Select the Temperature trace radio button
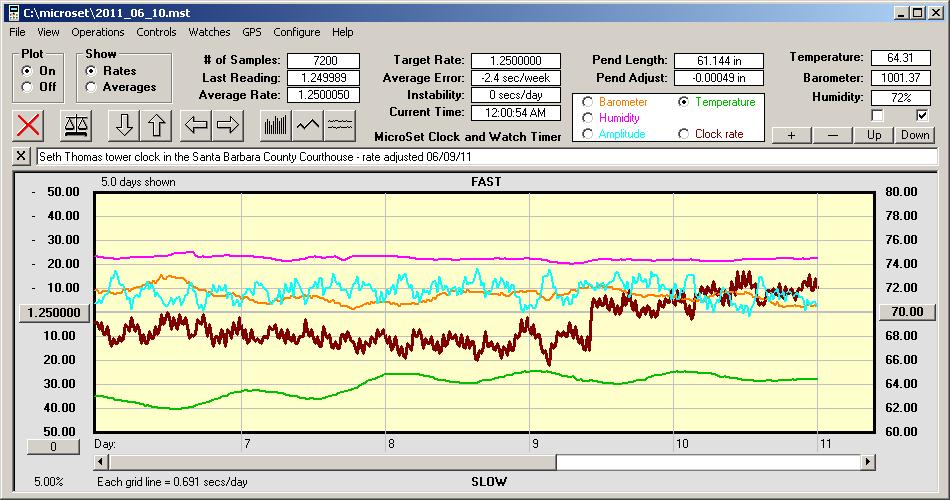 (683, 102)
